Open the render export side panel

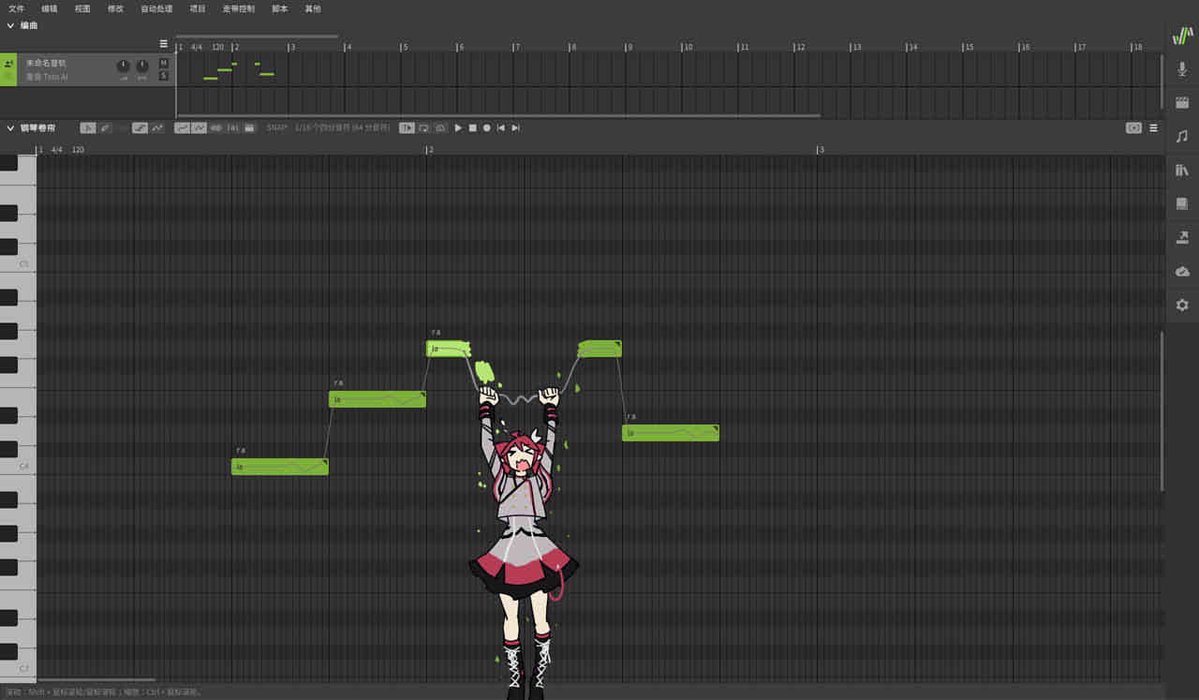click(x=1182, y=237)
